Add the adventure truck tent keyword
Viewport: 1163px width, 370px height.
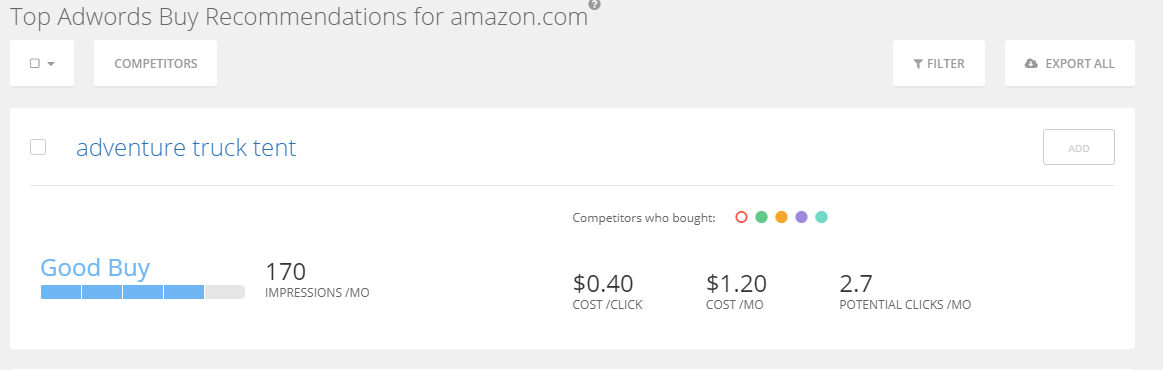1078,148
